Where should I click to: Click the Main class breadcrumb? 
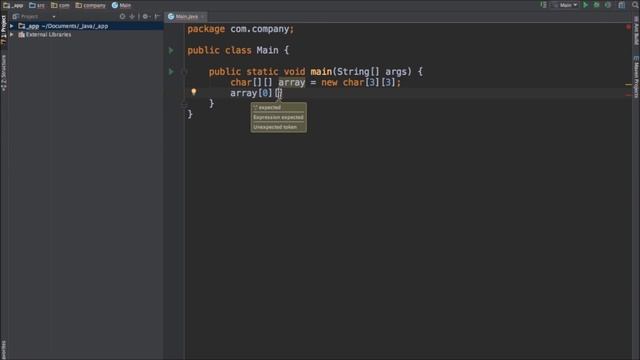pyautogui.click(x=121, y=5)
